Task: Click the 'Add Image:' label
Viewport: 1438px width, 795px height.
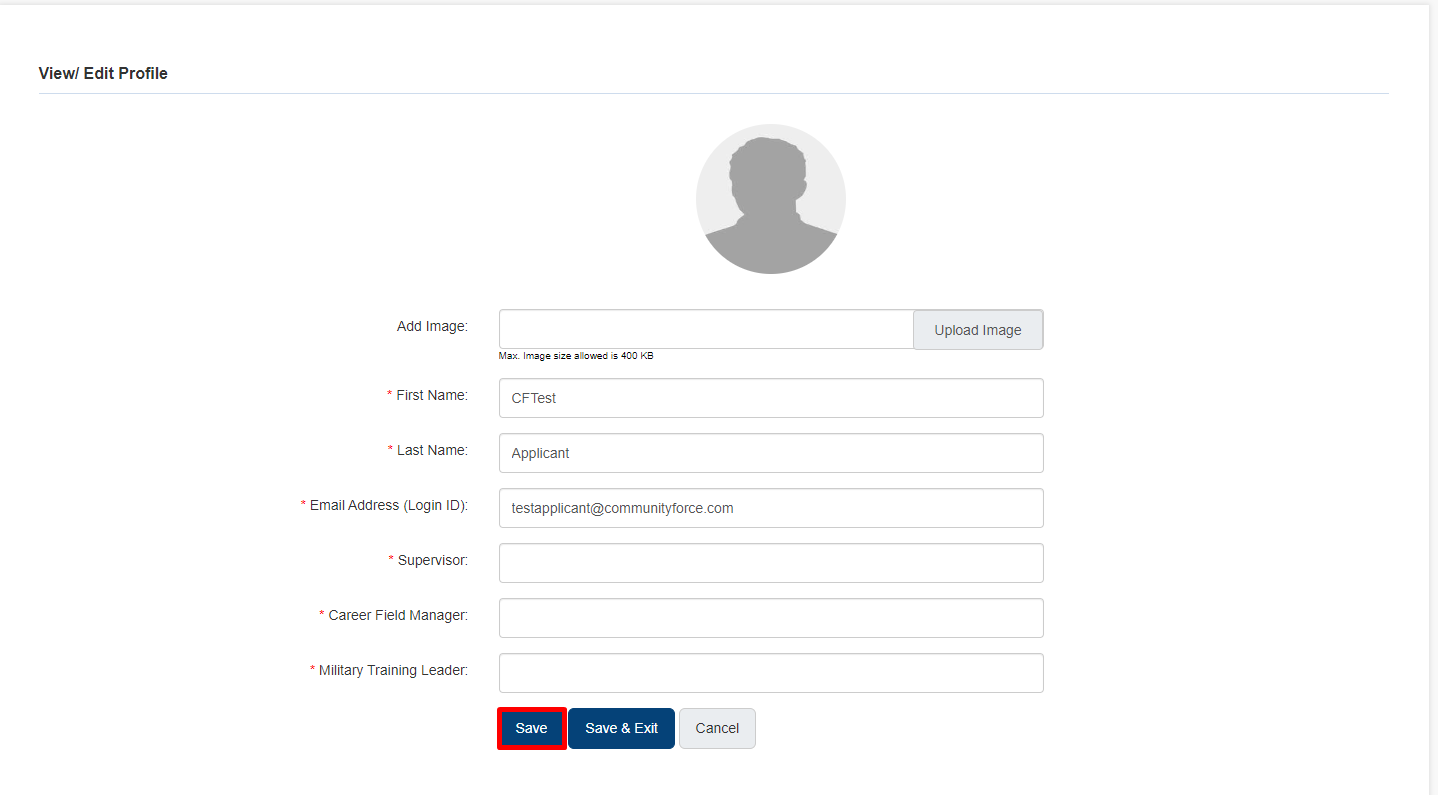Action: (x=432, y=326)
